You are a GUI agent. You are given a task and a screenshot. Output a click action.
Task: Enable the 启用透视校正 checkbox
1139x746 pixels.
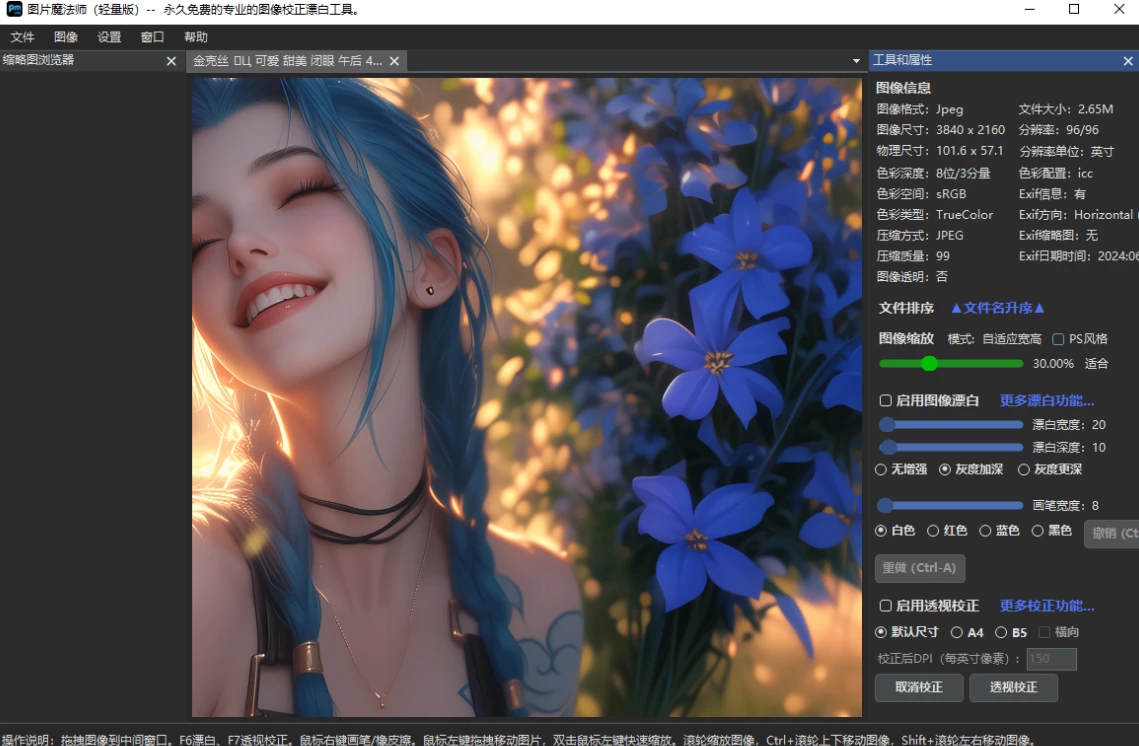click(x=885, y=606)
